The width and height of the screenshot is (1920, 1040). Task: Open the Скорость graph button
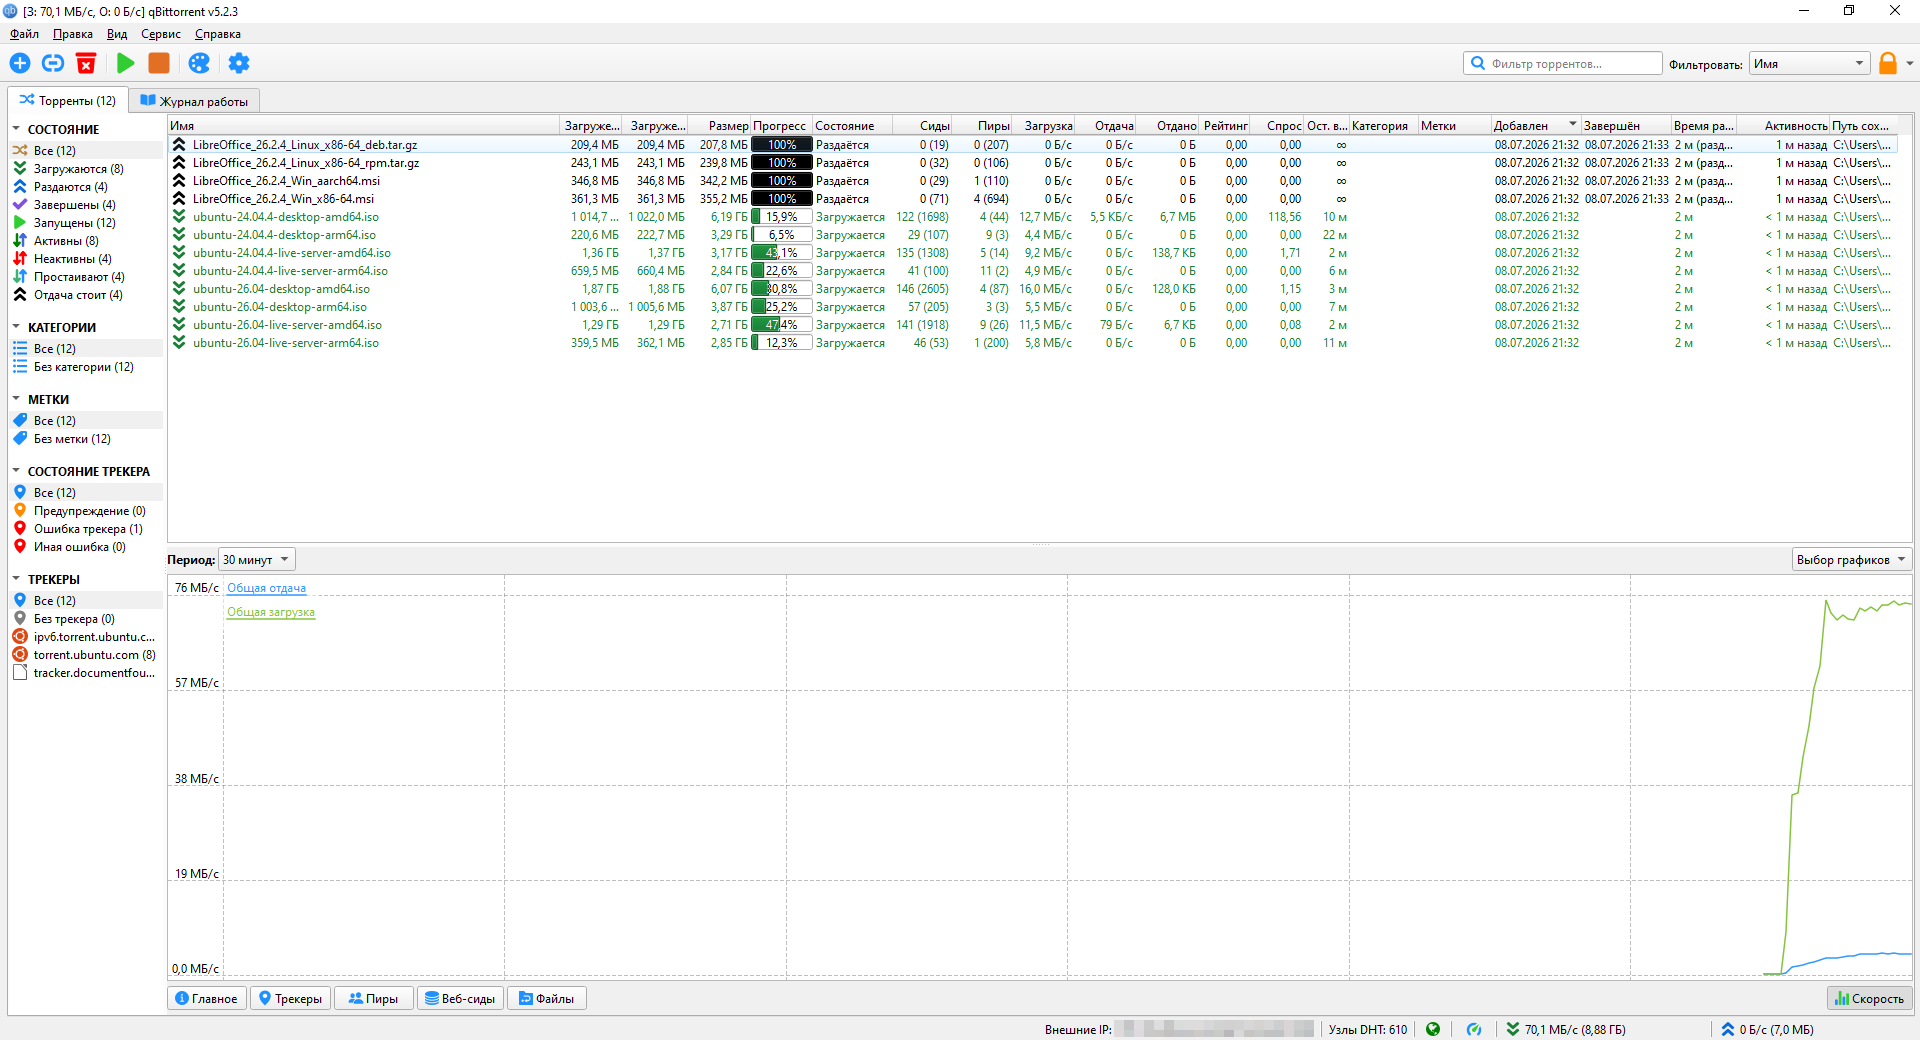click(x=1869, y=998)
